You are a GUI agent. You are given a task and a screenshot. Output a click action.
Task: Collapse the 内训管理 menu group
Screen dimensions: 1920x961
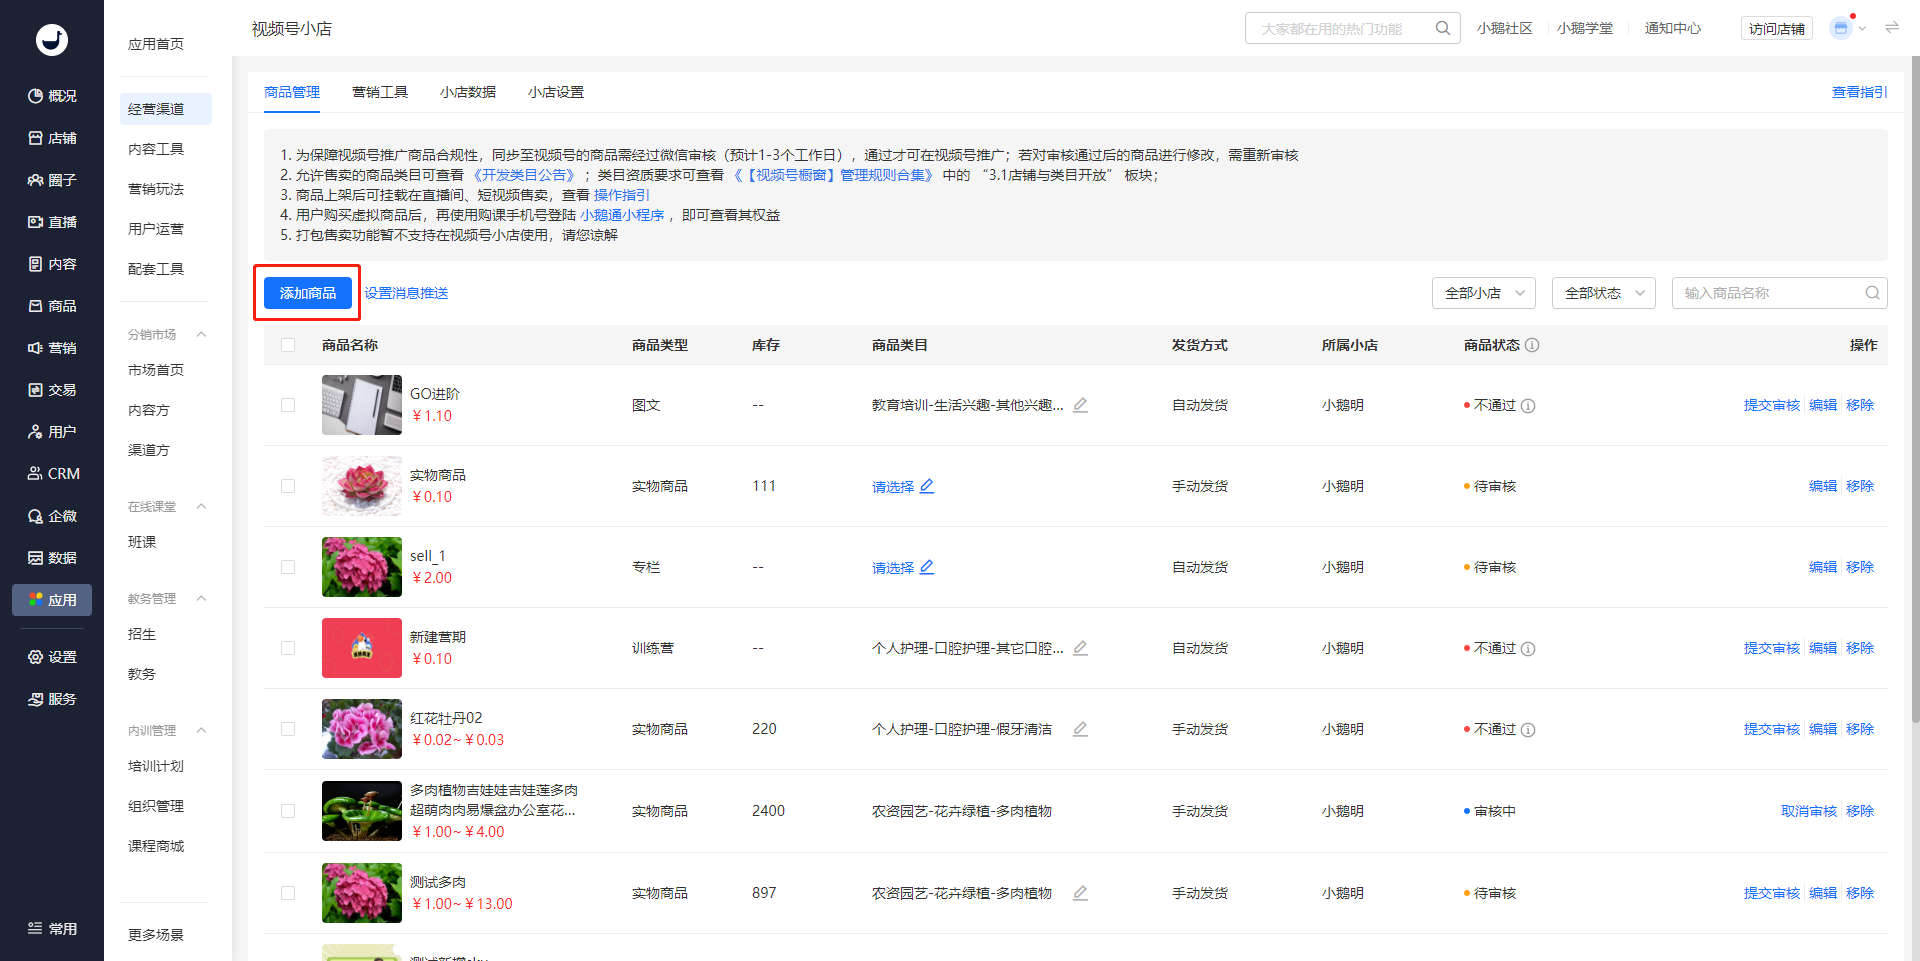(x=201, y=730)
